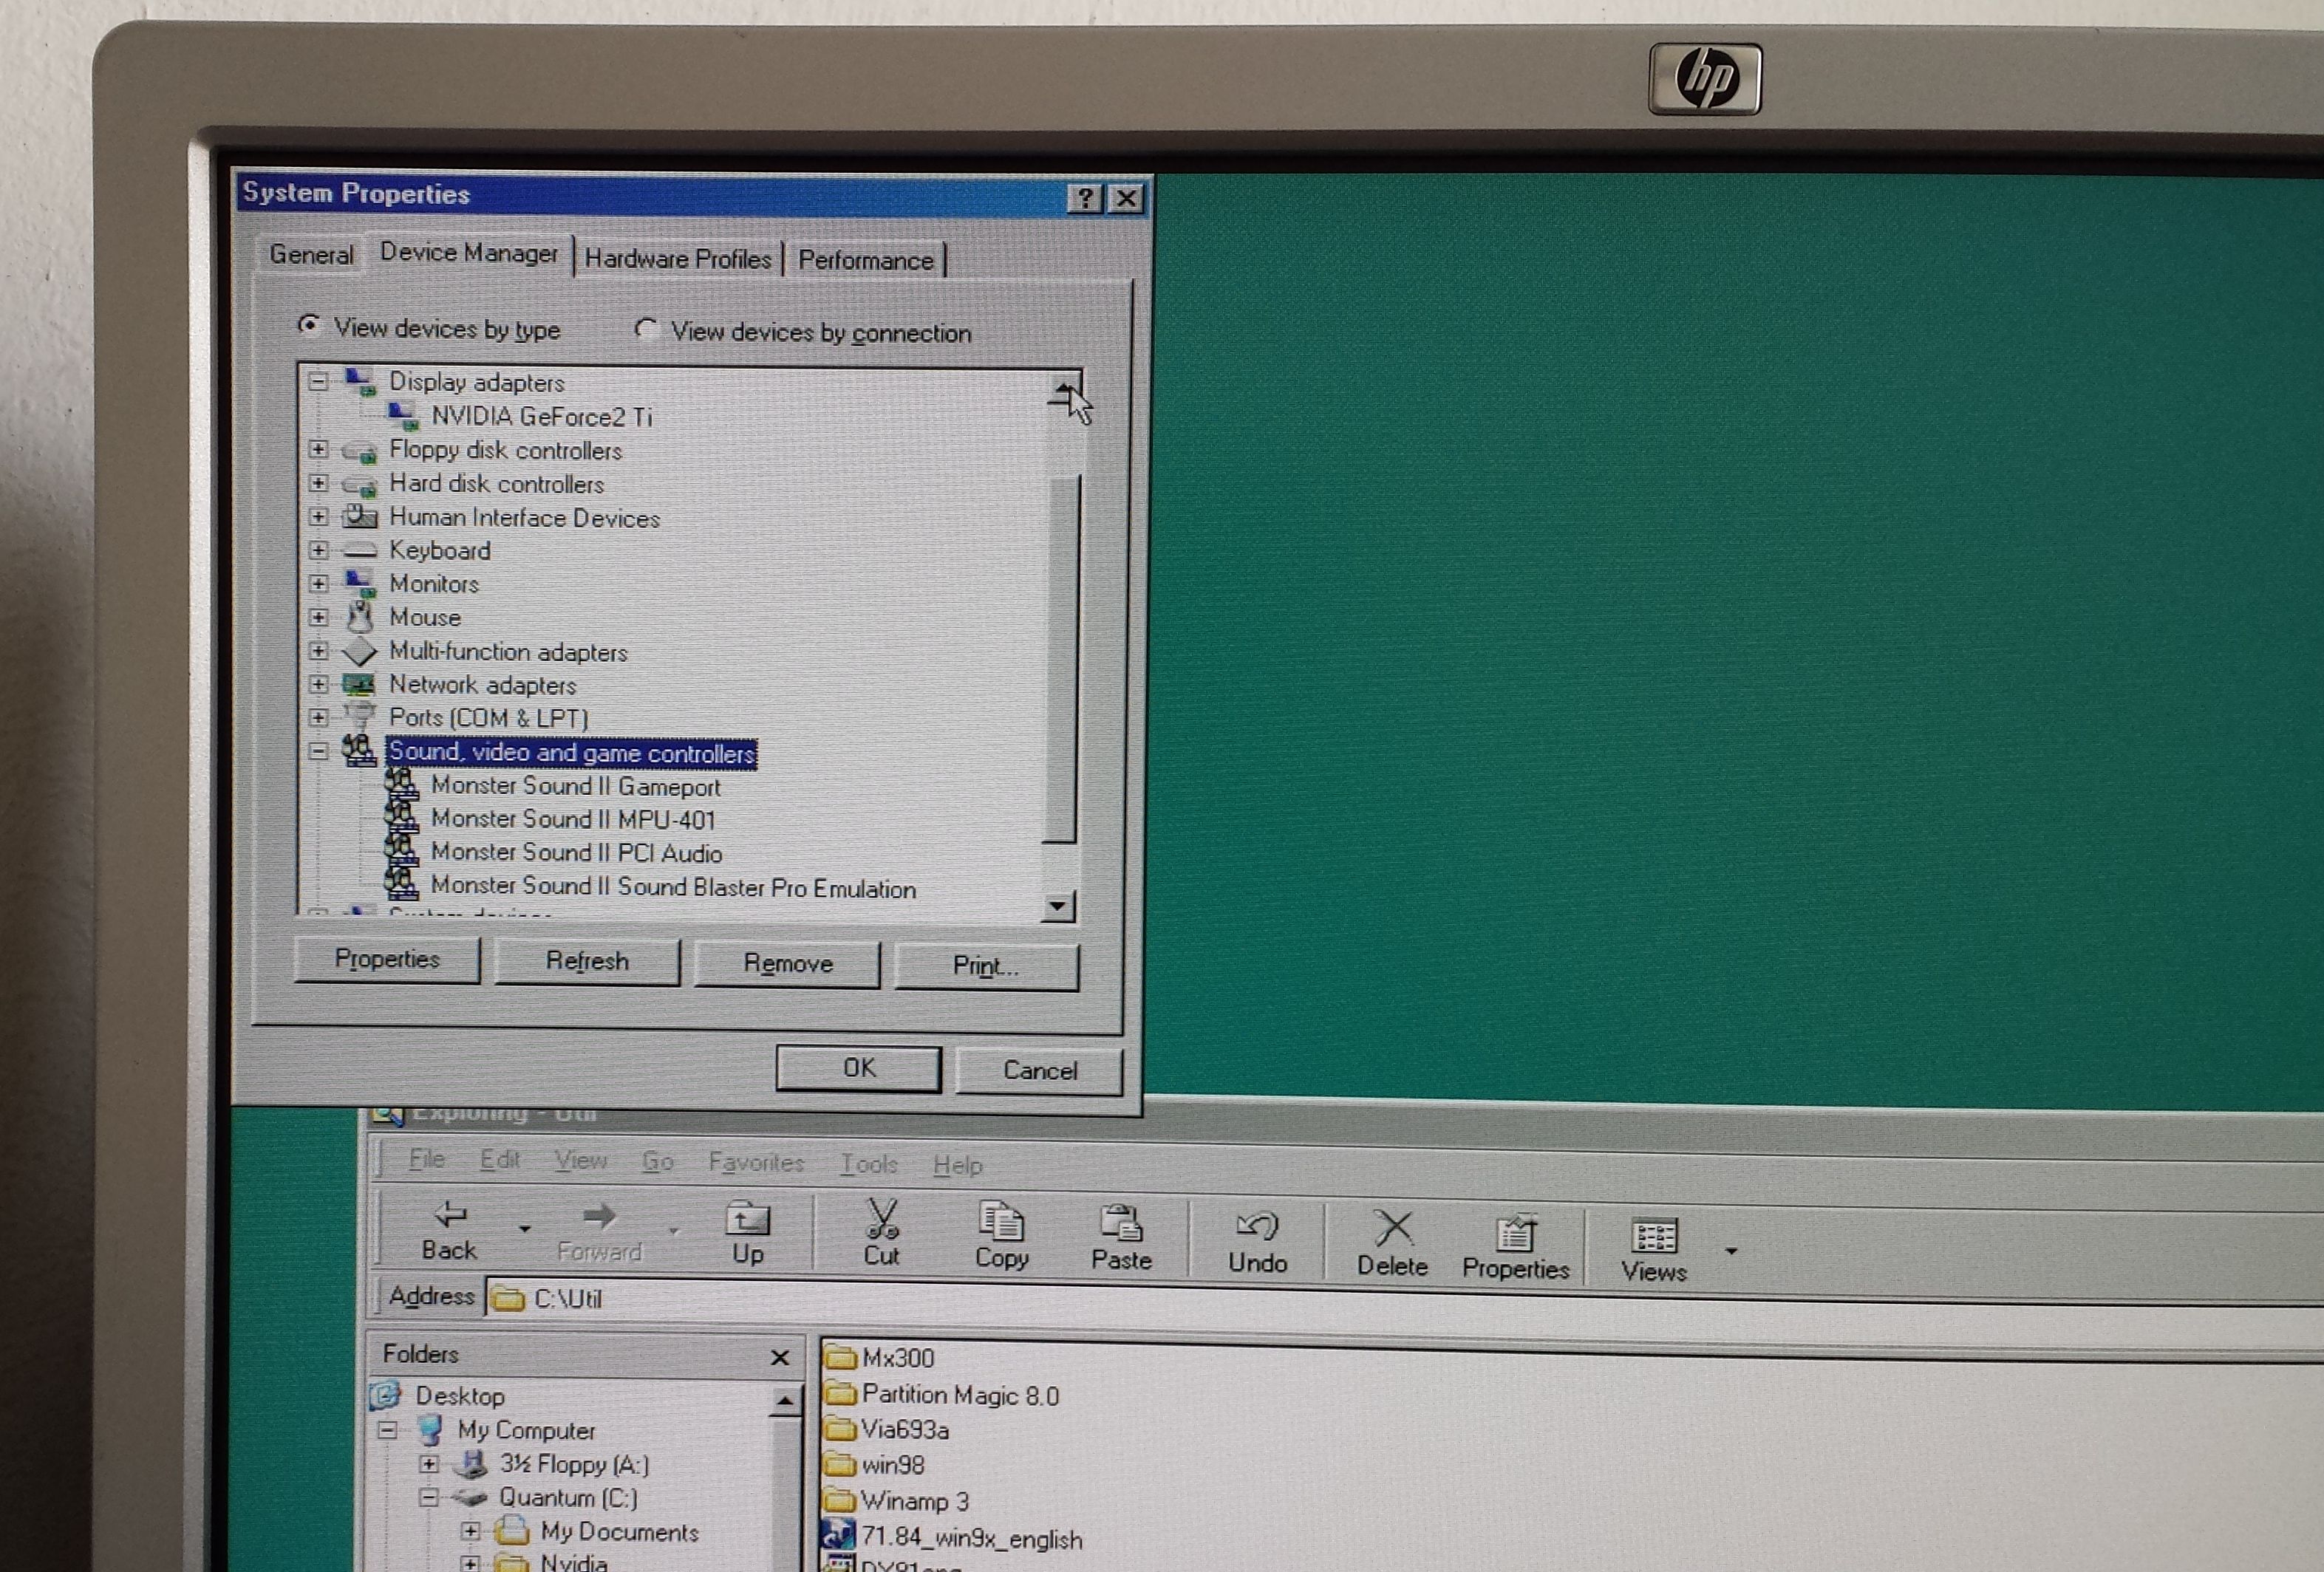Expand the Human Interface Devices node
This screenshot has width=2324, height=1572.
coord(318,516)
